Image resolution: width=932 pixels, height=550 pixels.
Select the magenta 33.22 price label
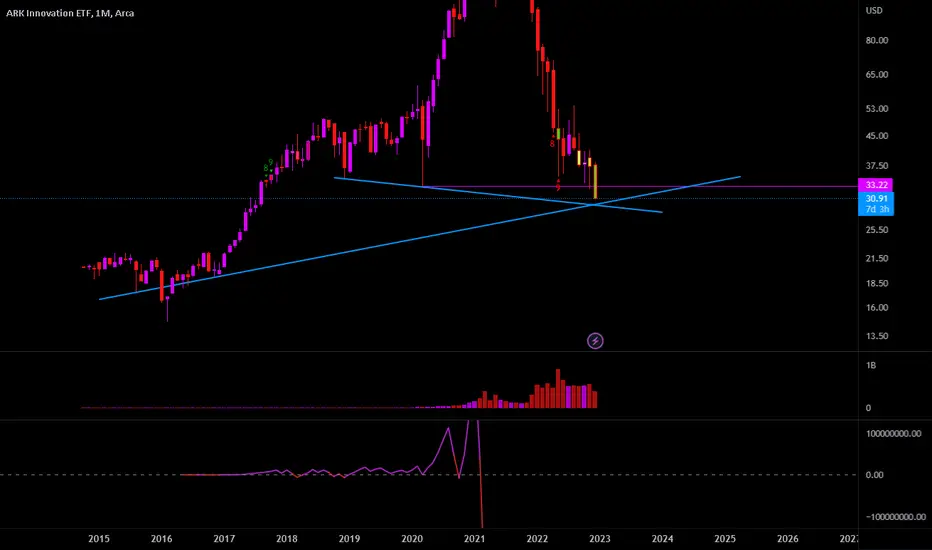(876, 185)
